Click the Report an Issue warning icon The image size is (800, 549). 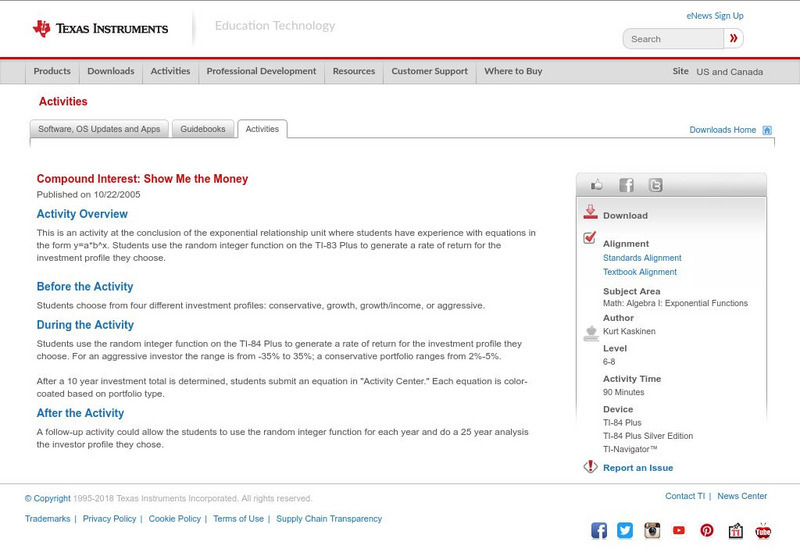click(590, 466)
